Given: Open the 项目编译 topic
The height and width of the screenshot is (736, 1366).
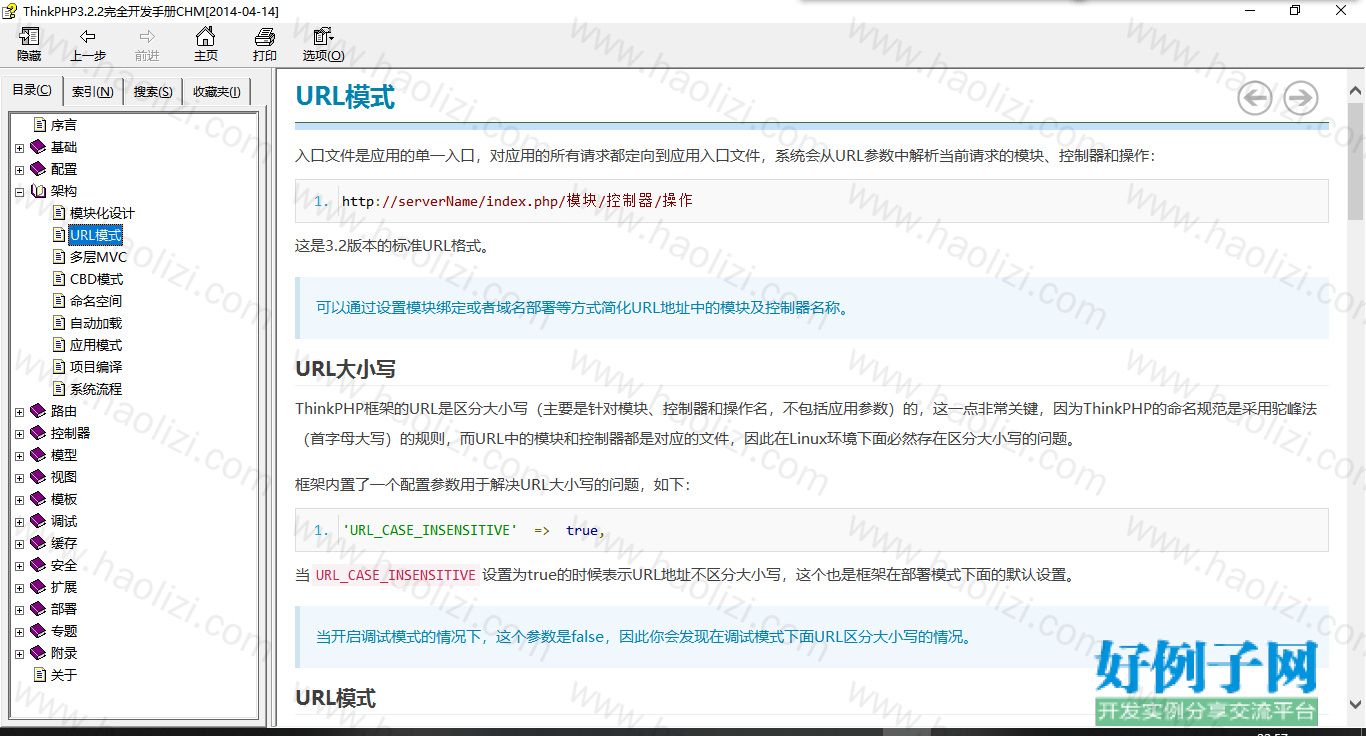Looking at the screenshot, I should point(96,367).
